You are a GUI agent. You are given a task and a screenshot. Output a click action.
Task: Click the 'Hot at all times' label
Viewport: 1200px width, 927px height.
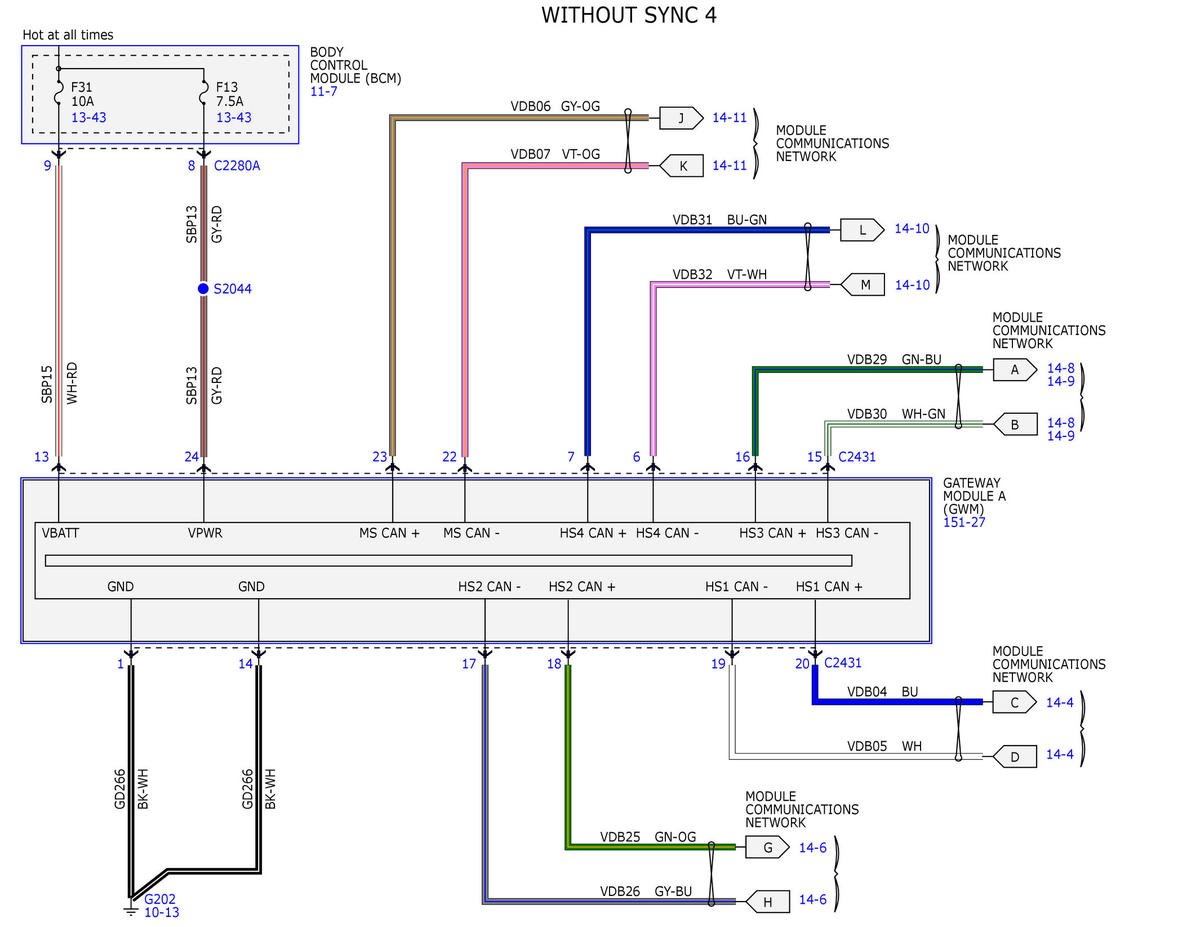tap(68, 35)
